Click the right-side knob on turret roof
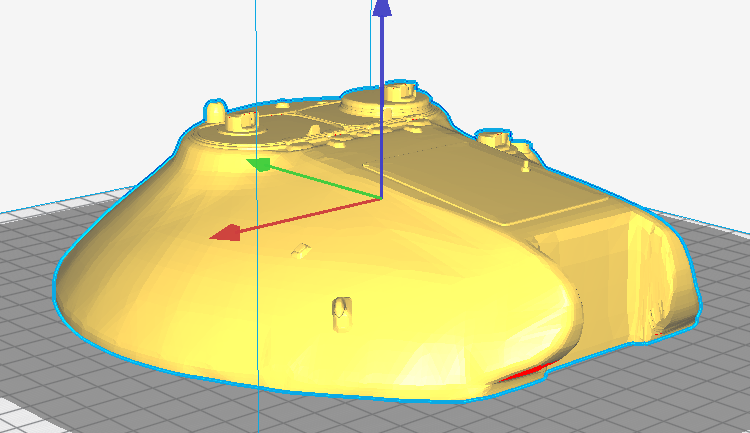Screen dimensions: 750x433 [492, 136]
